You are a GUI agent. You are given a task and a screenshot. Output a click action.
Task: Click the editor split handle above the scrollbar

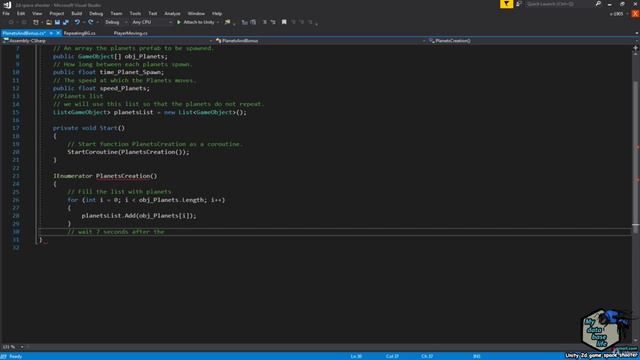coord(636,48)
